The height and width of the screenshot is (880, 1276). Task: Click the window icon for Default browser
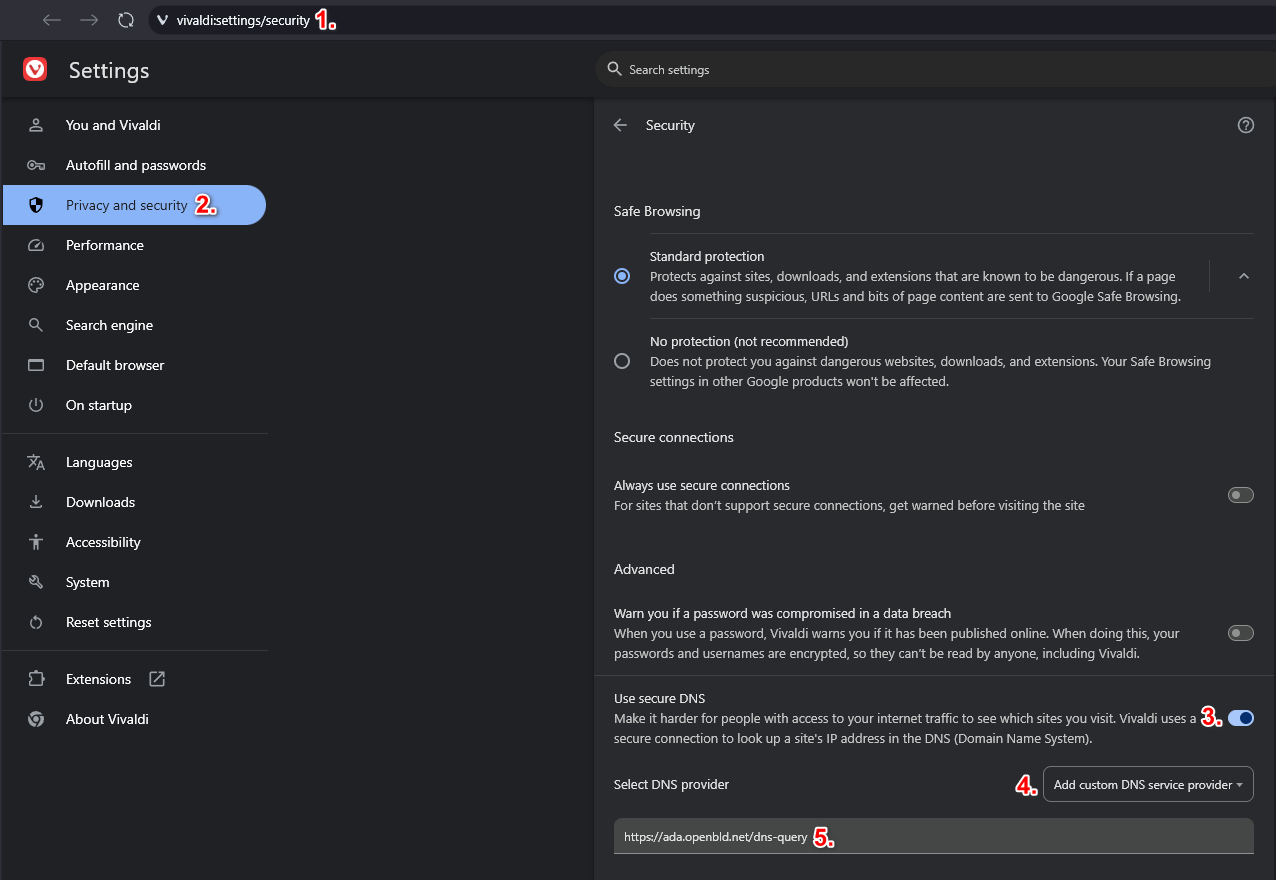coord(36,365)
